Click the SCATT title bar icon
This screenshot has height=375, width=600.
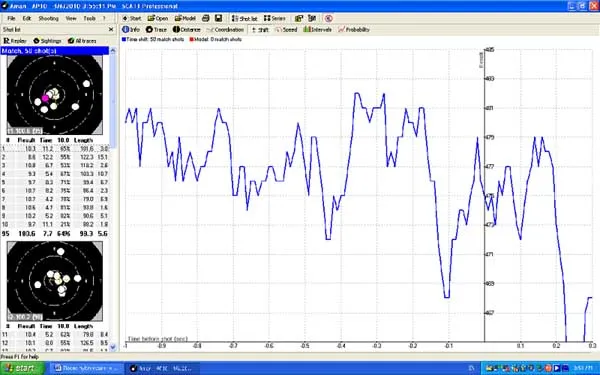click(x=4, y=6)
